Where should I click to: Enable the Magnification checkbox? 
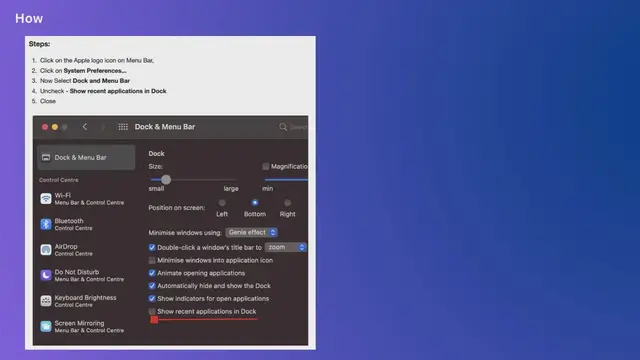click(x=266, y=166)
